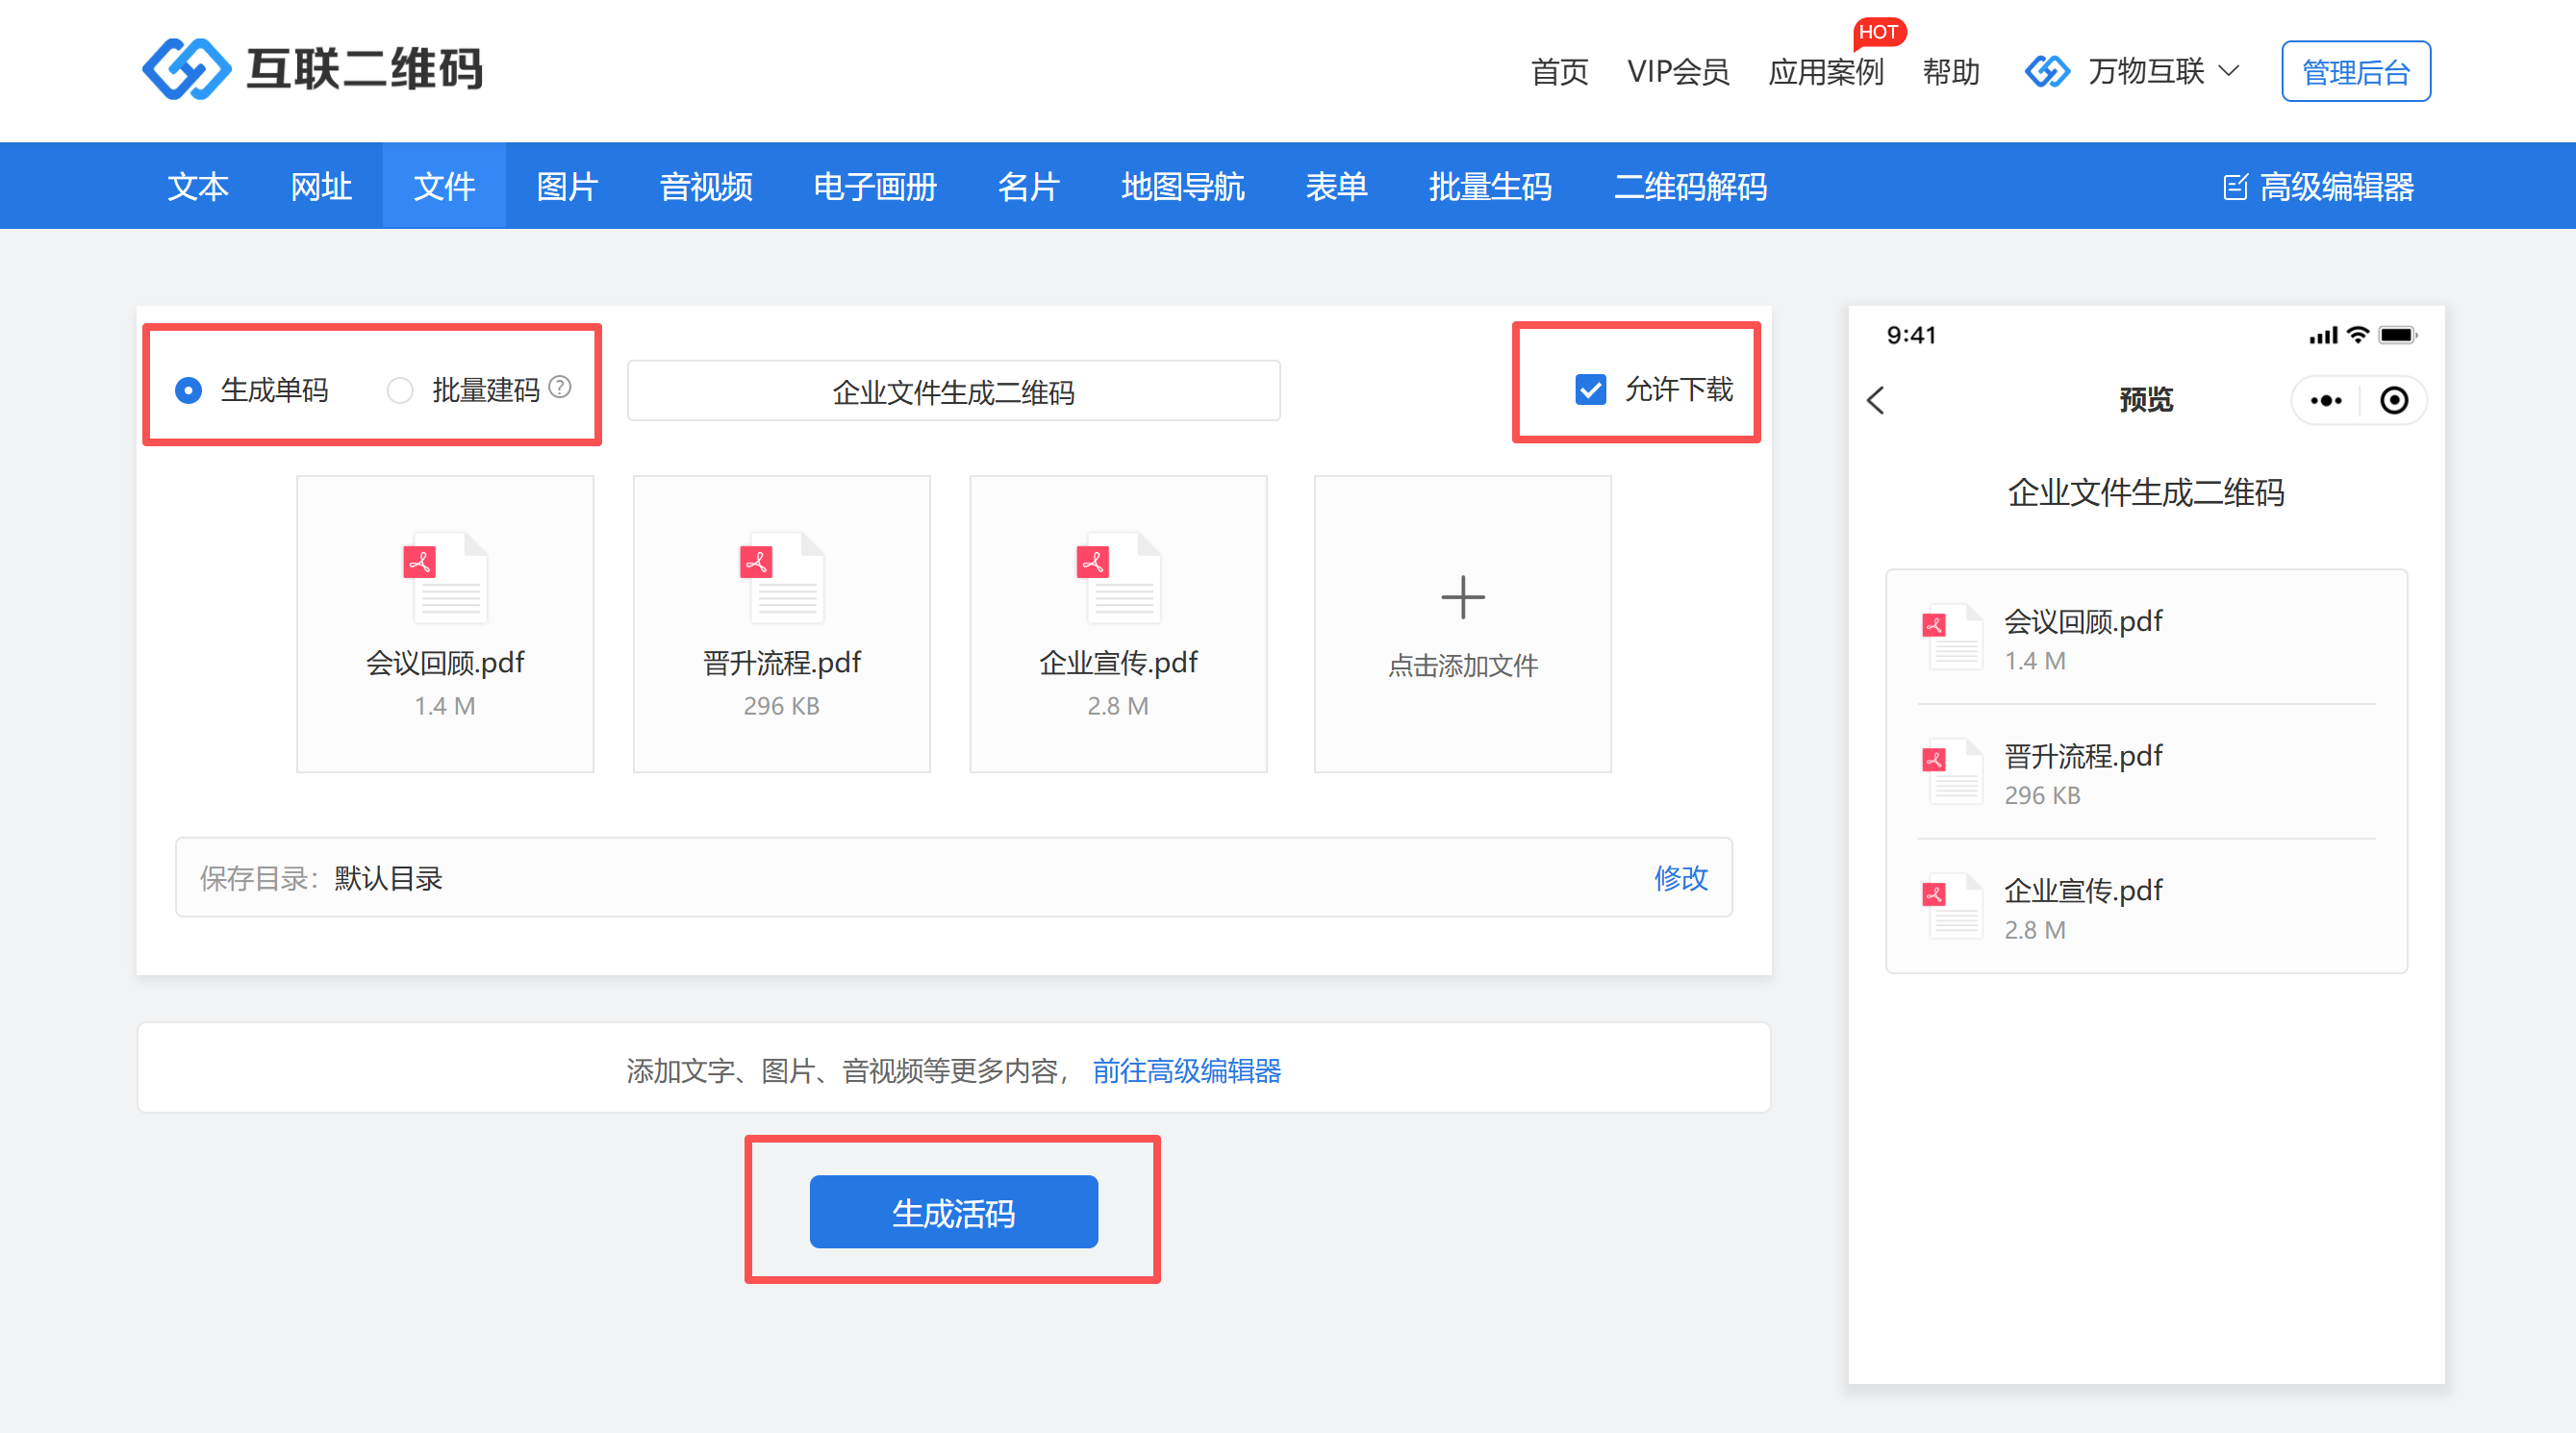Viewport: 2576px width, 1433px height.
Task: Click the back arrow in the preview phone
Action: pyautogui.click(x=1876, y=400)
